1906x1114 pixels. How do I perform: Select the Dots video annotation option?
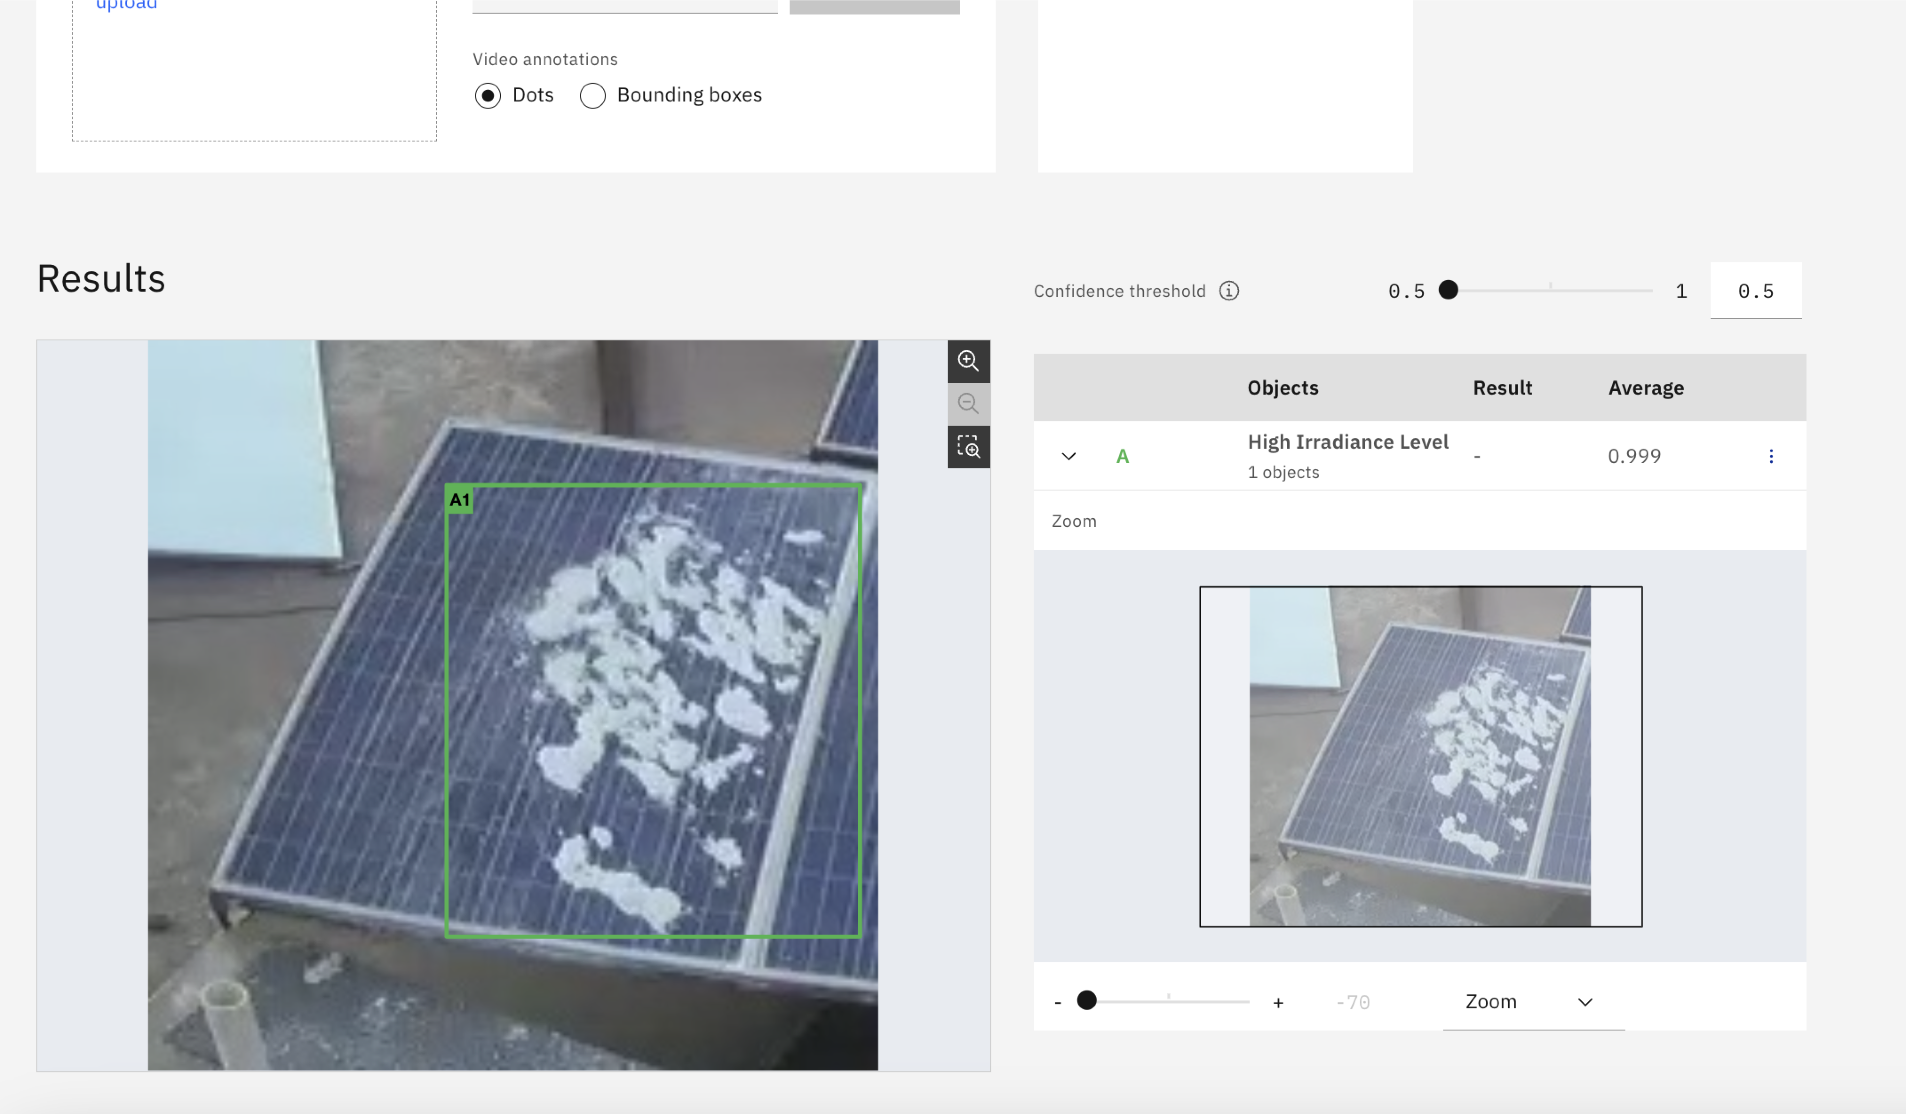pyautogui.click(x=488, y=96)
